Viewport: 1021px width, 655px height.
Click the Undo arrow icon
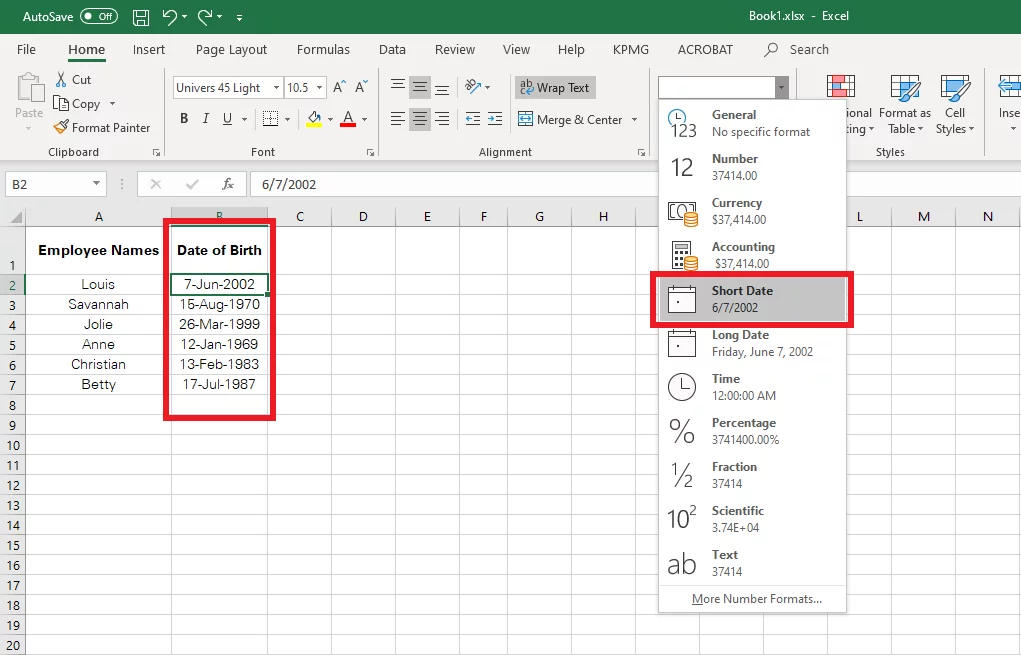tap(170, 17)
